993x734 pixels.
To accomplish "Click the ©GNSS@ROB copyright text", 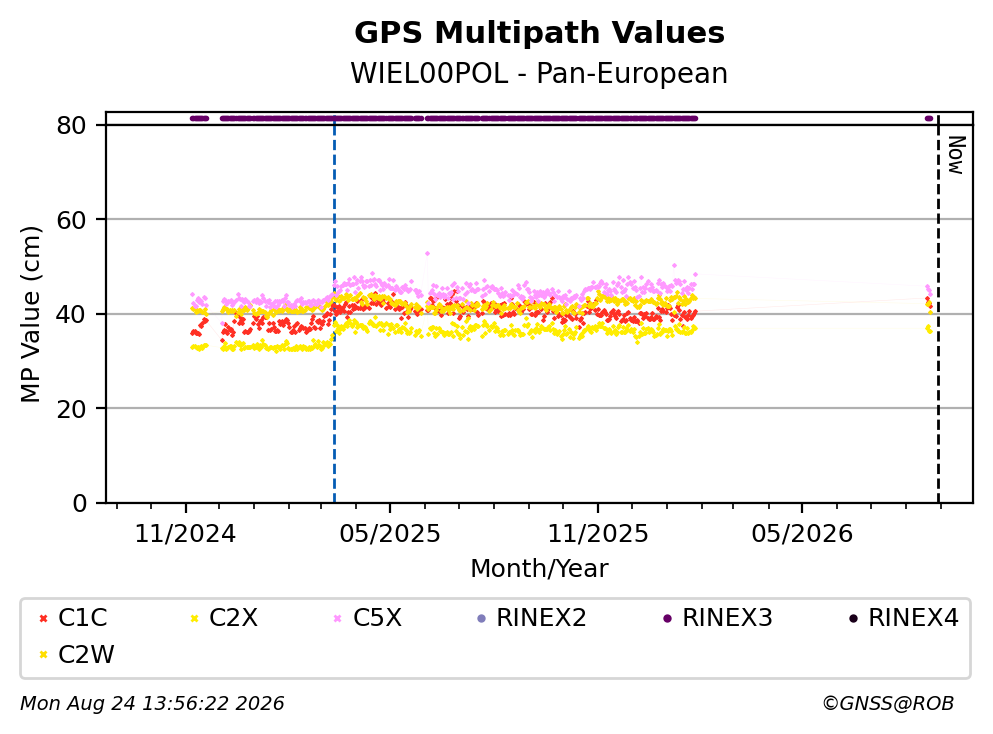I will 888,704.
